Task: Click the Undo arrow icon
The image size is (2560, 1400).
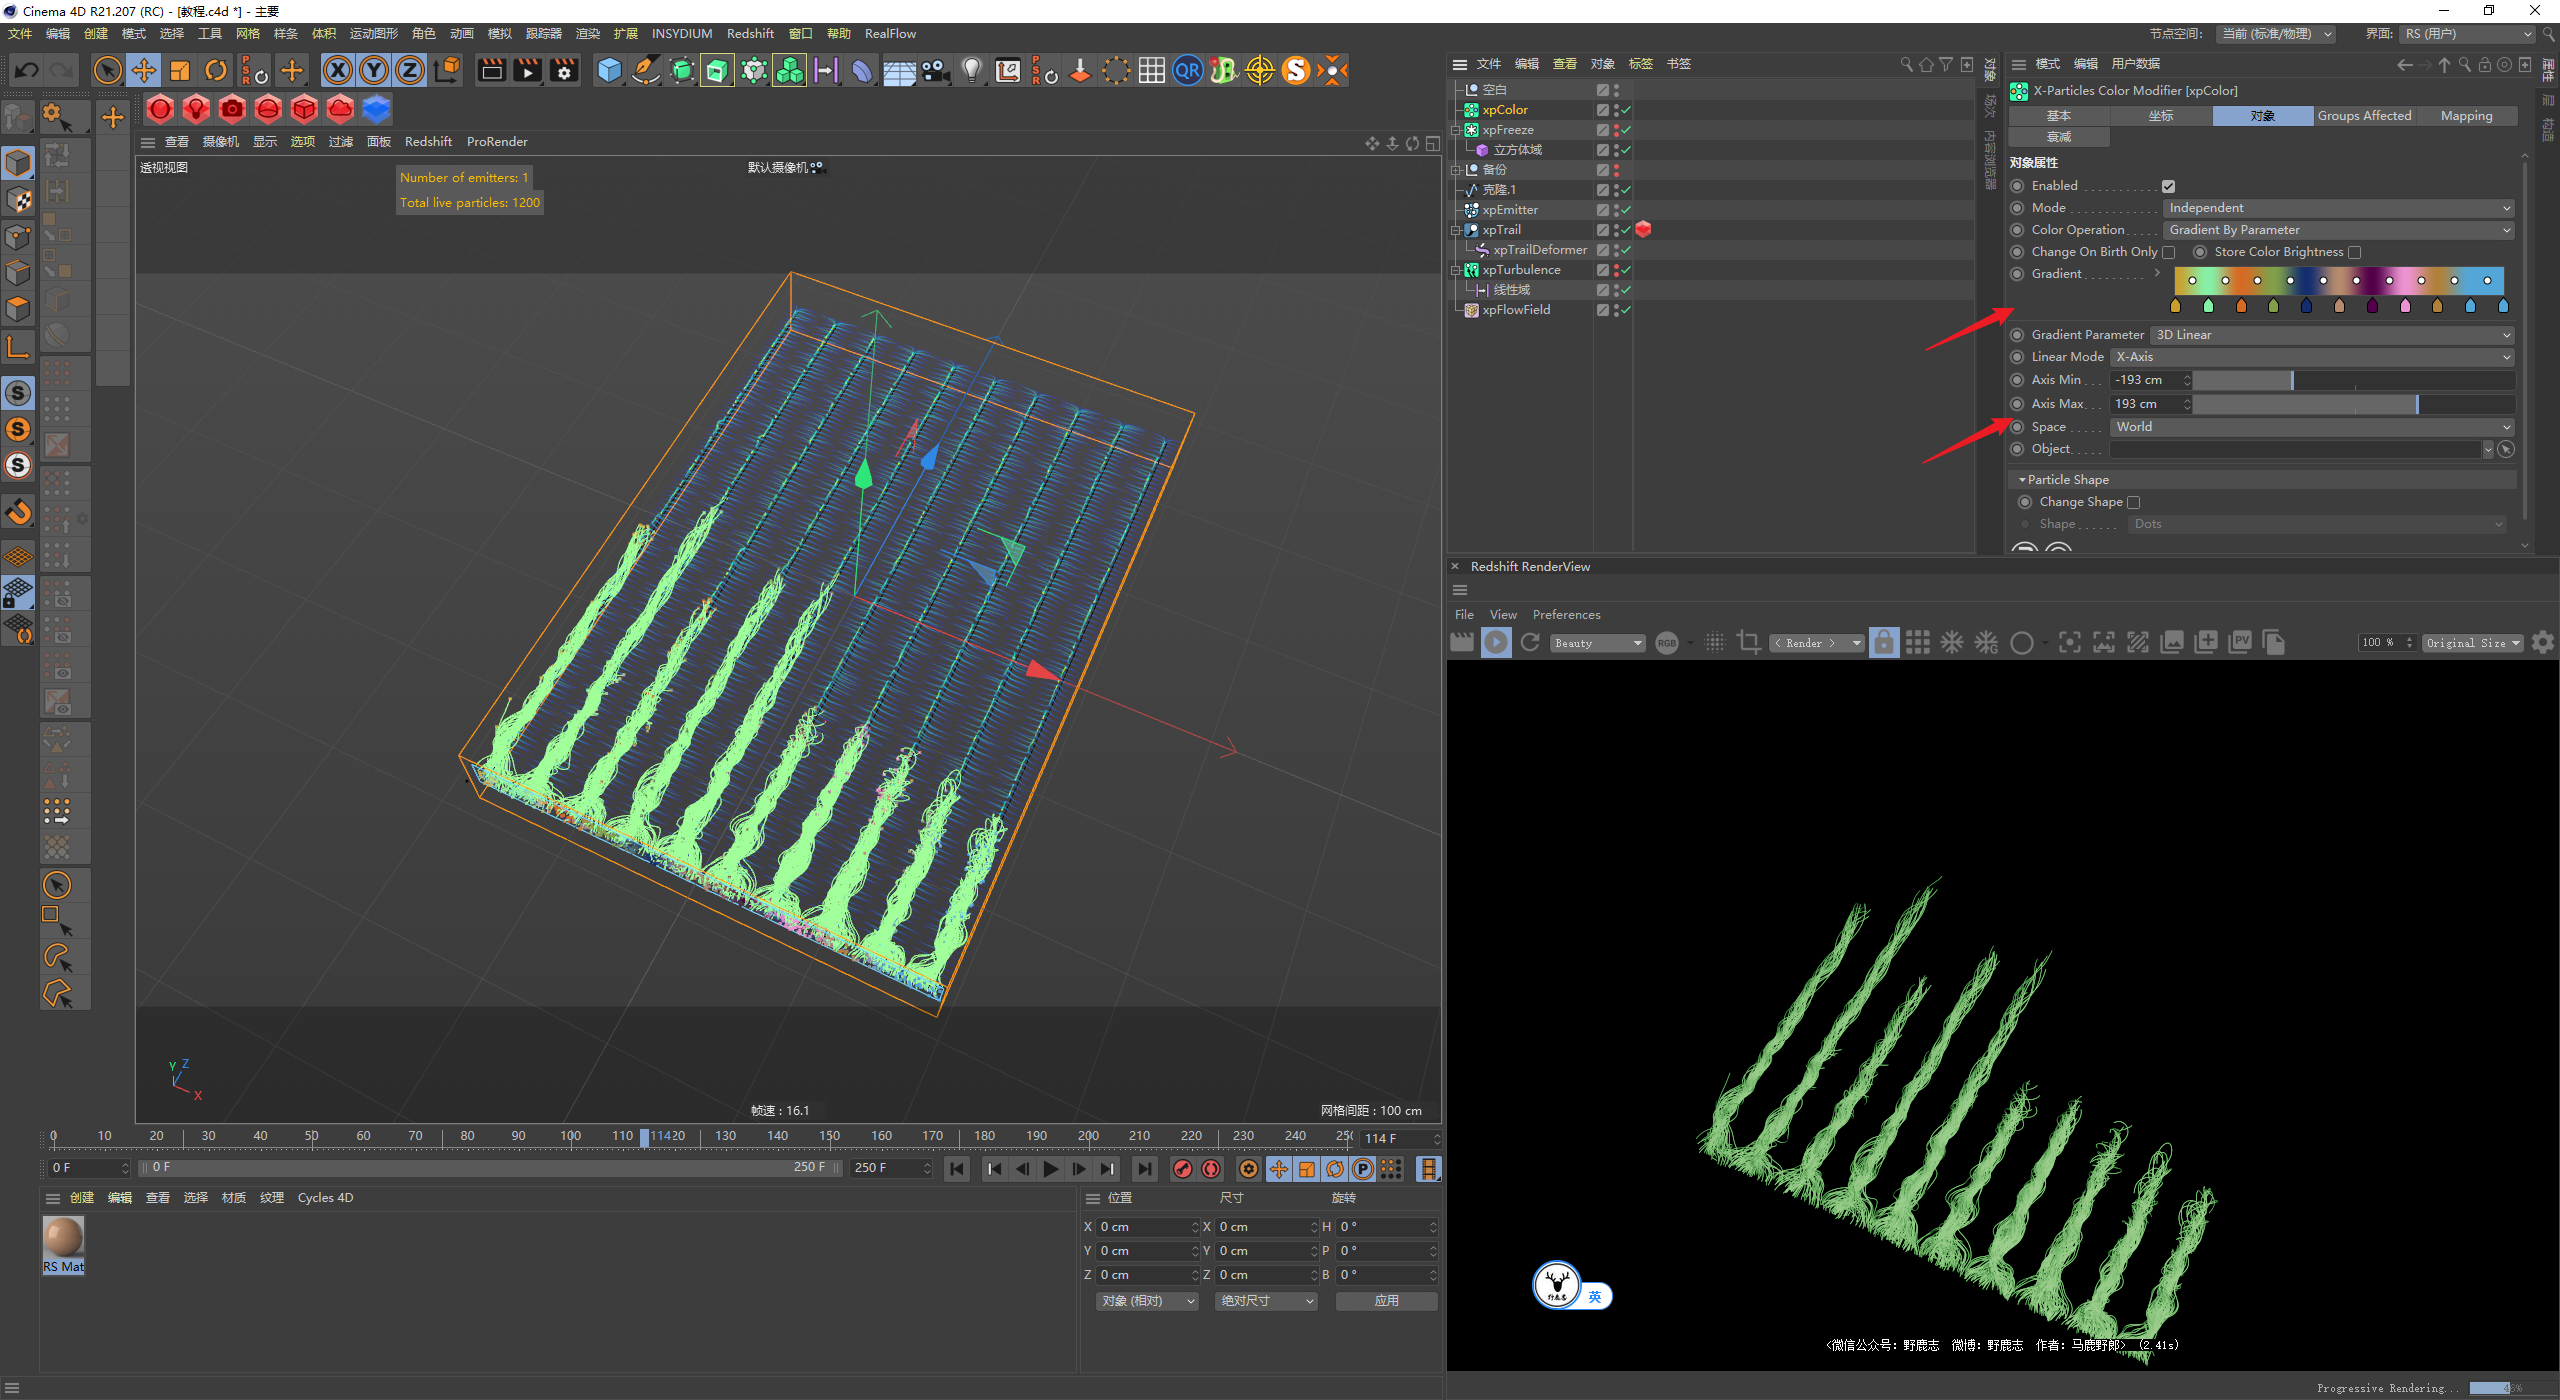Action: point(27,70)
